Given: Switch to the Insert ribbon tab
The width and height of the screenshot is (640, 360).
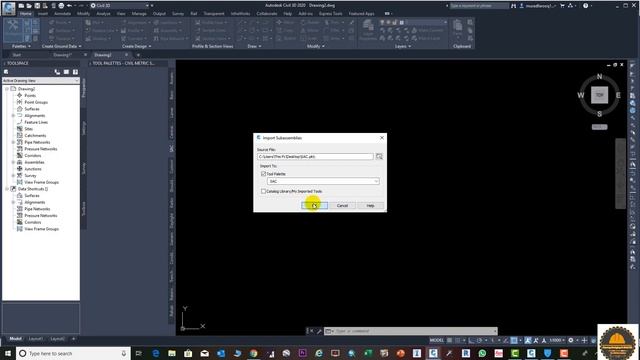Looking at the screenshot, I should (42, 13).
